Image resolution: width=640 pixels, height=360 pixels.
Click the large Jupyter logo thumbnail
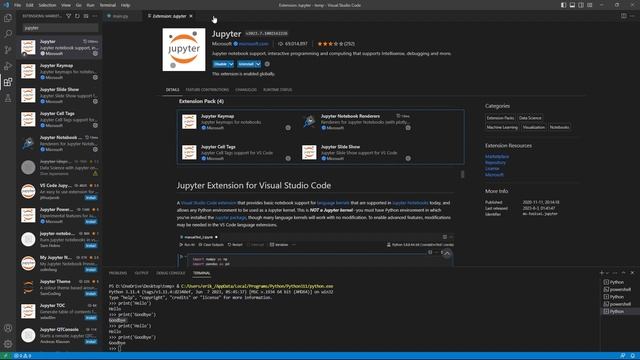(x=184, y=49)
